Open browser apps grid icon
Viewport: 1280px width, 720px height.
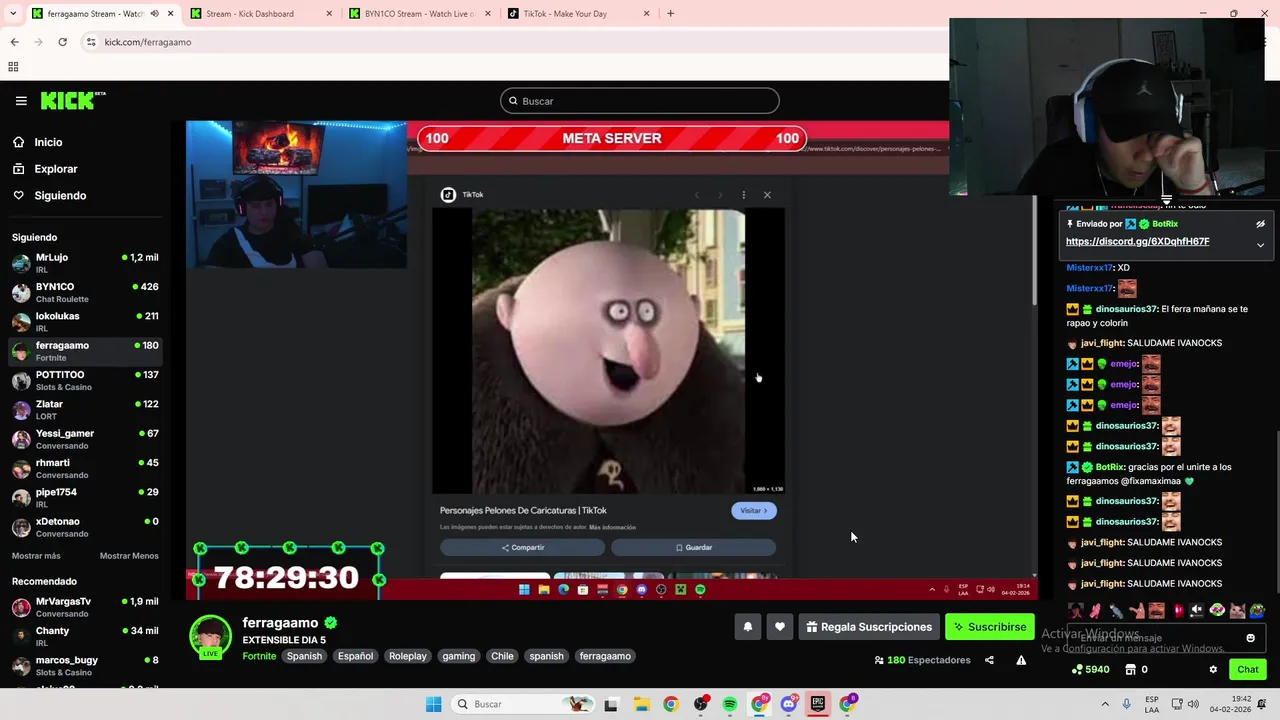[13, 67]
